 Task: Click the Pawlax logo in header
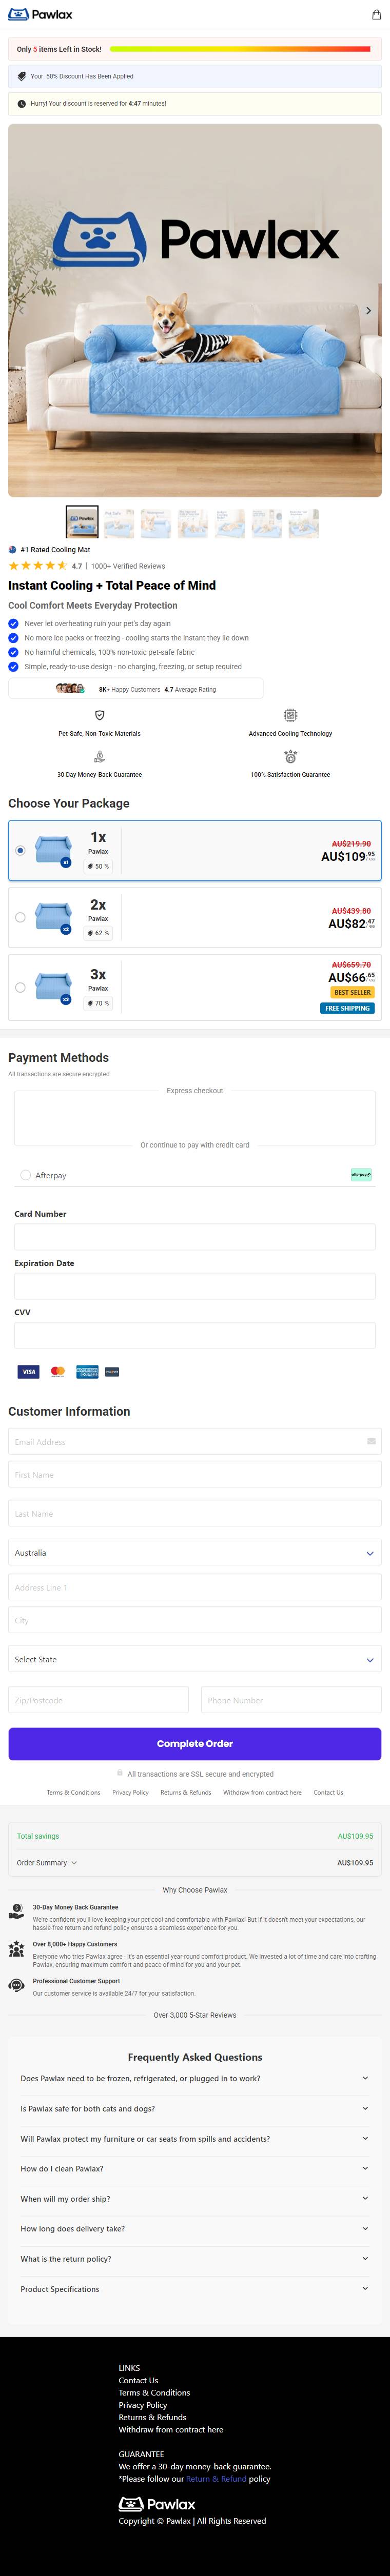[40, 15]
